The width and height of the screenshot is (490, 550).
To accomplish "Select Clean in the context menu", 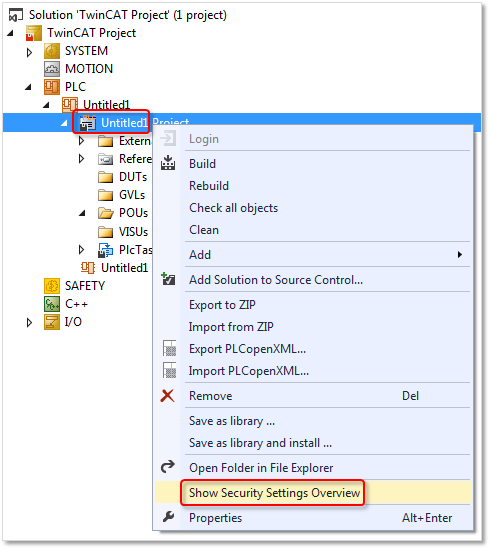I will [x=313, y=230].
